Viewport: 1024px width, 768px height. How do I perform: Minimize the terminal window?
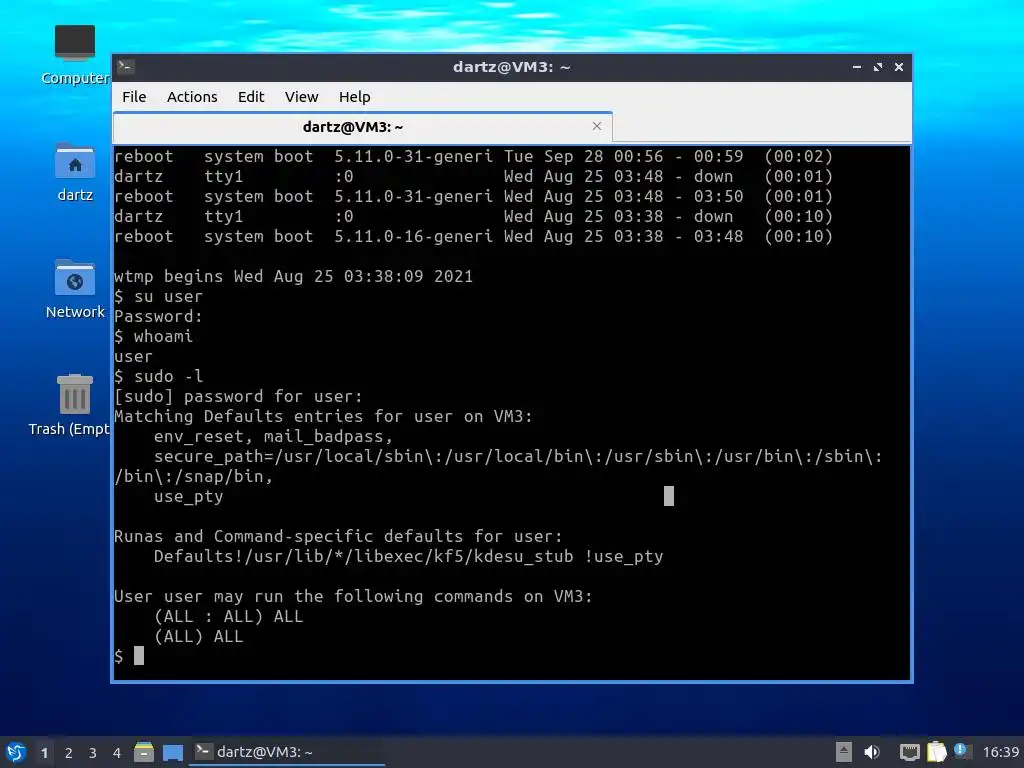[857, 67]
